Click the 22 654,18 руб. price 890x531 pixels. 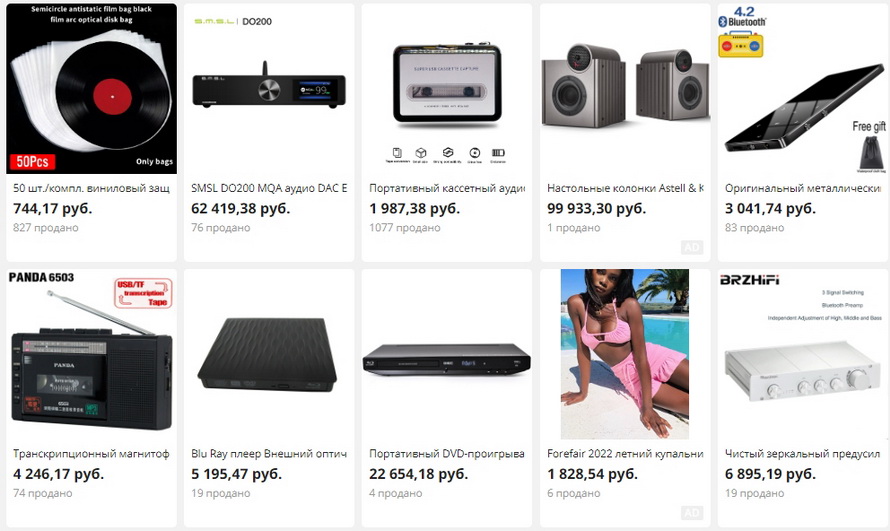click(x=418, y=474)
